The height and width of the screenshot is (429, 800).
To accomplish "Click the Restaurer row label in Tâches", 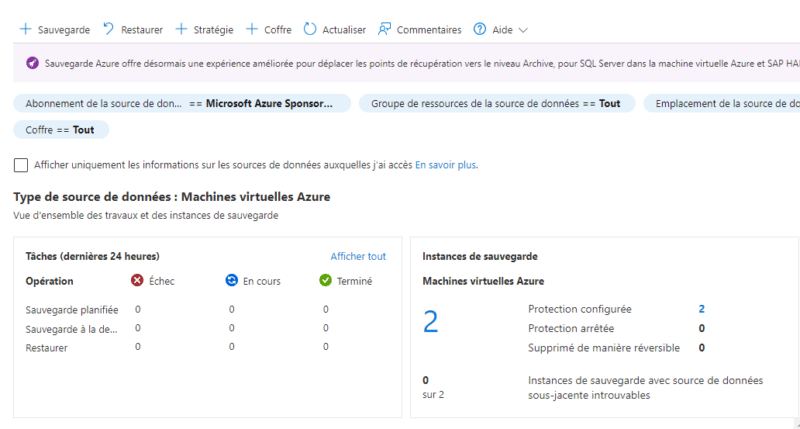I will pos(46,348).
